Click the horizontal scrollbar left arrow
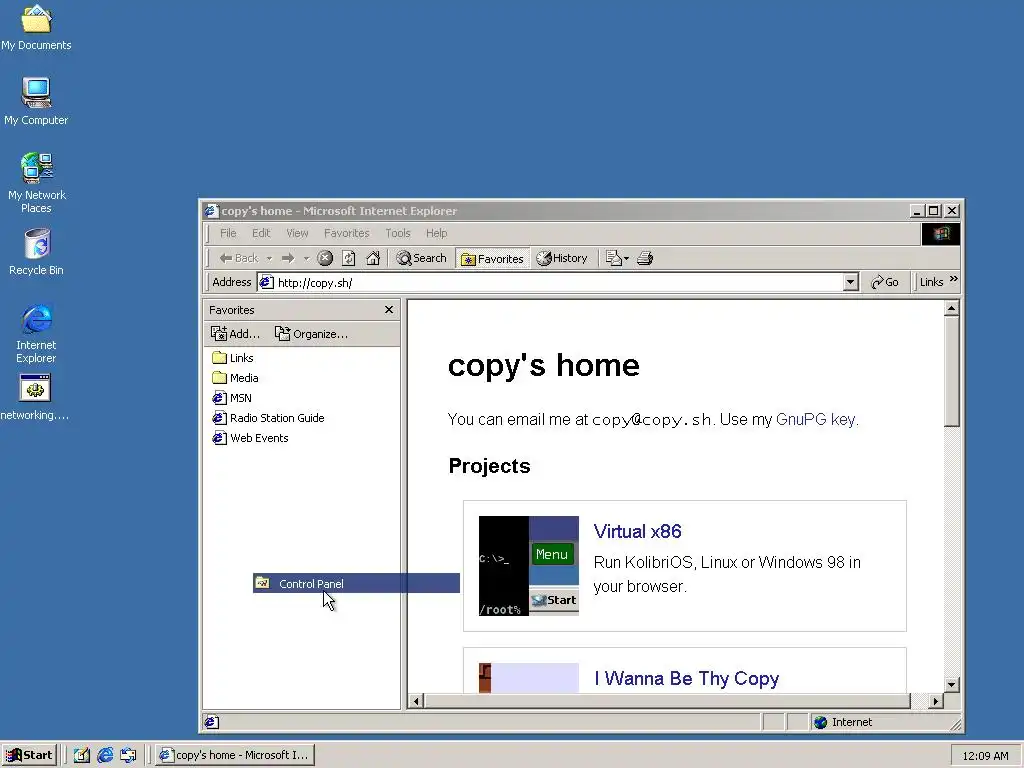1024x768 pixels. tap(416, 701)
